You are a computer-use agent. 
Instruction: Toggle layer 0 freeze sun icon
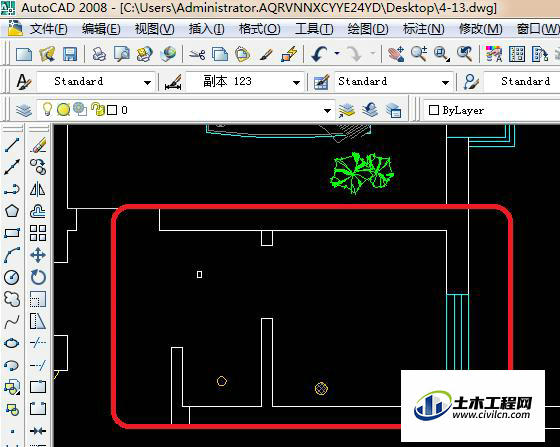[64, 110]
